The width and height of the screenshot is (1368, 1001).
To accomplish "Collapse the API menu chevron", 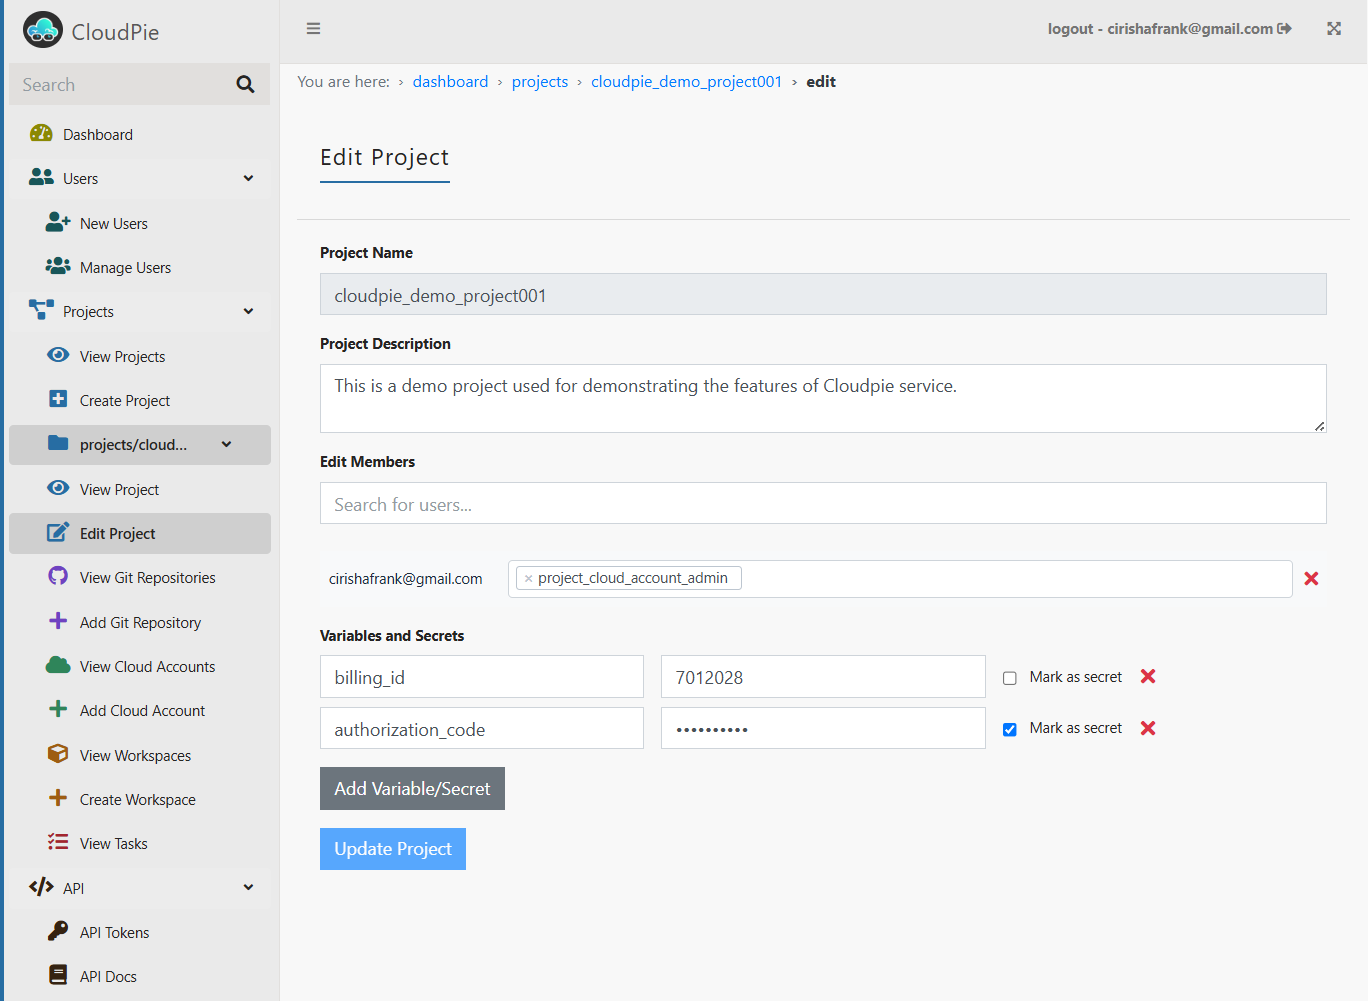I will click(248, 887).
